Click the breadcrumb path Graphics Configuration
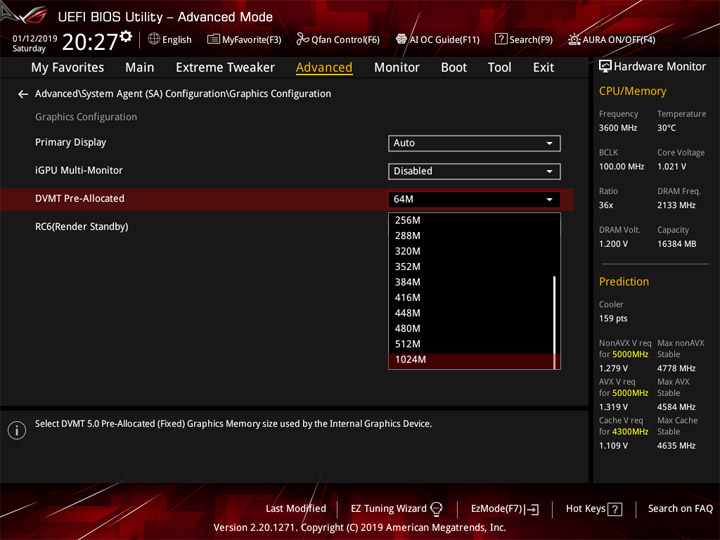This screenshot has height=540, width=720. 183,94
